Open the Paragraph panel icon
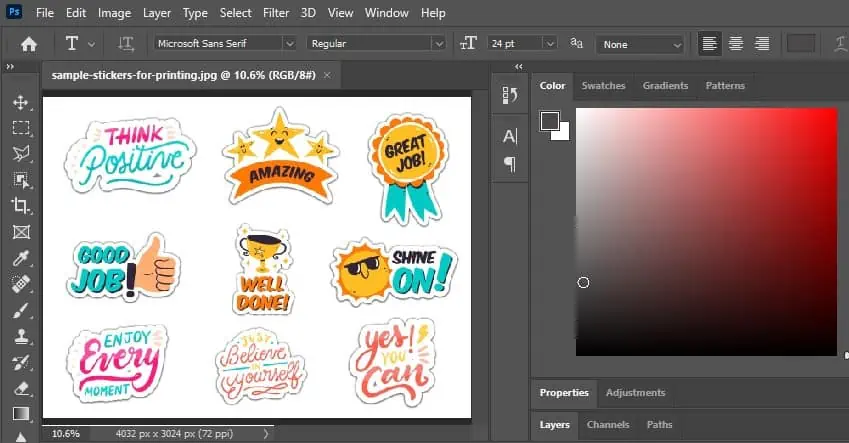Image resolution: width=849 pixels, height=443 pixels. click(x=510, y=163)
